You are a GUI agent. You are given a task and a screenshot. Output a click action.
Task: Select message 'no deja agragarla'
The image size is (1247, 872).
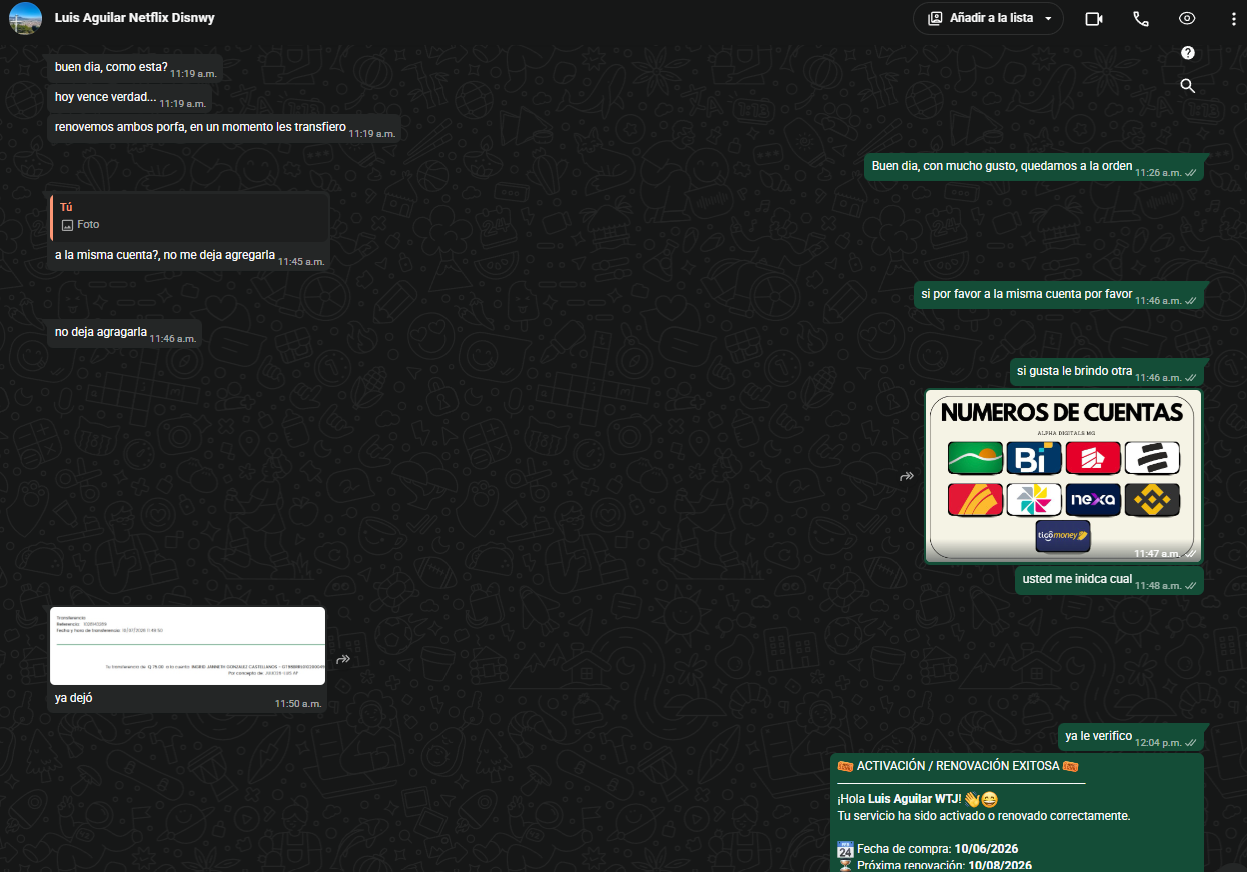pyautogui.click(x=124, y=333)
